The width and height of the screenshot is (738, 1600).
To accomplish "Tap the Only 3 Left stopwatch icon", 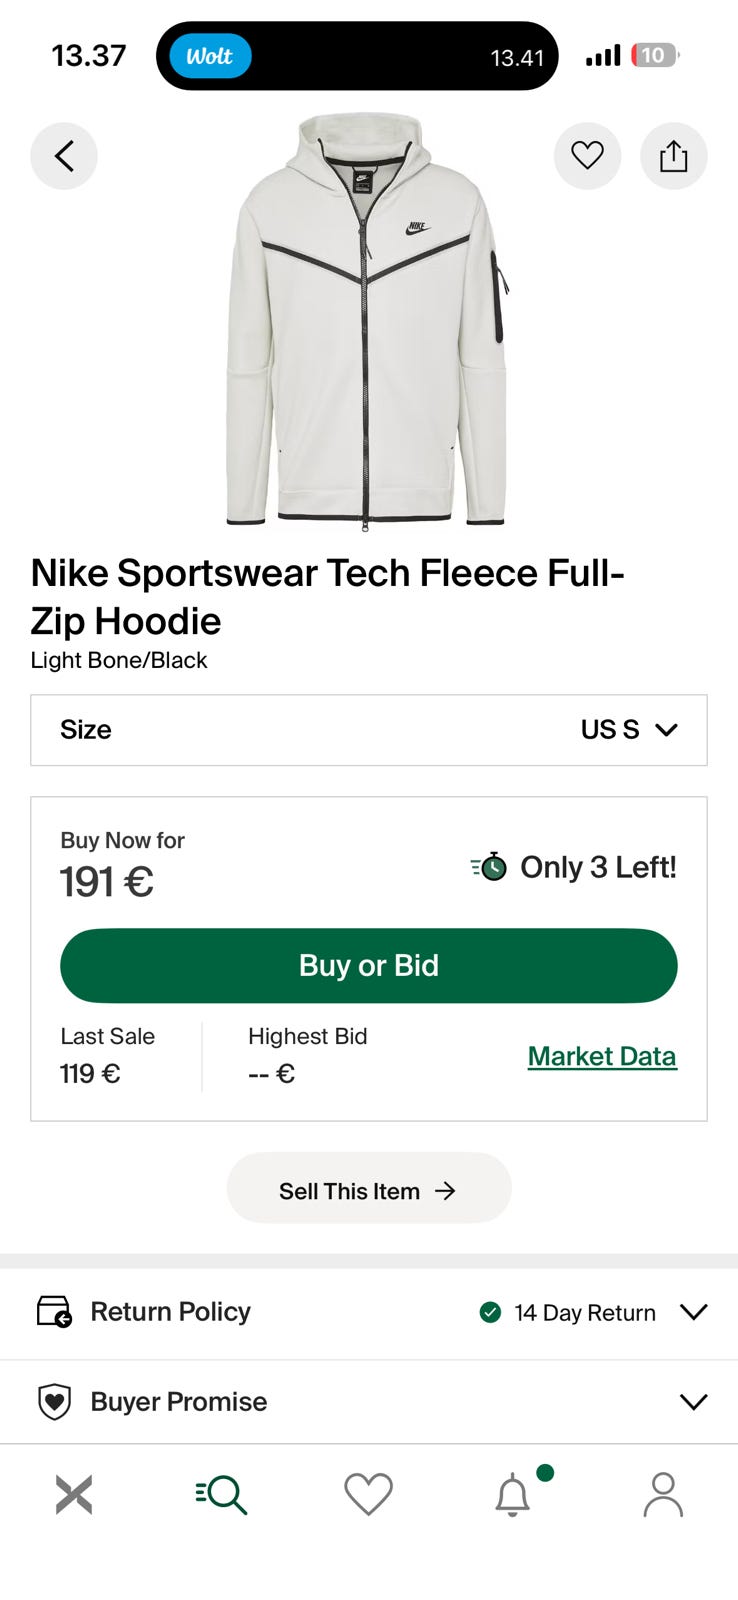I will point(490,867).
